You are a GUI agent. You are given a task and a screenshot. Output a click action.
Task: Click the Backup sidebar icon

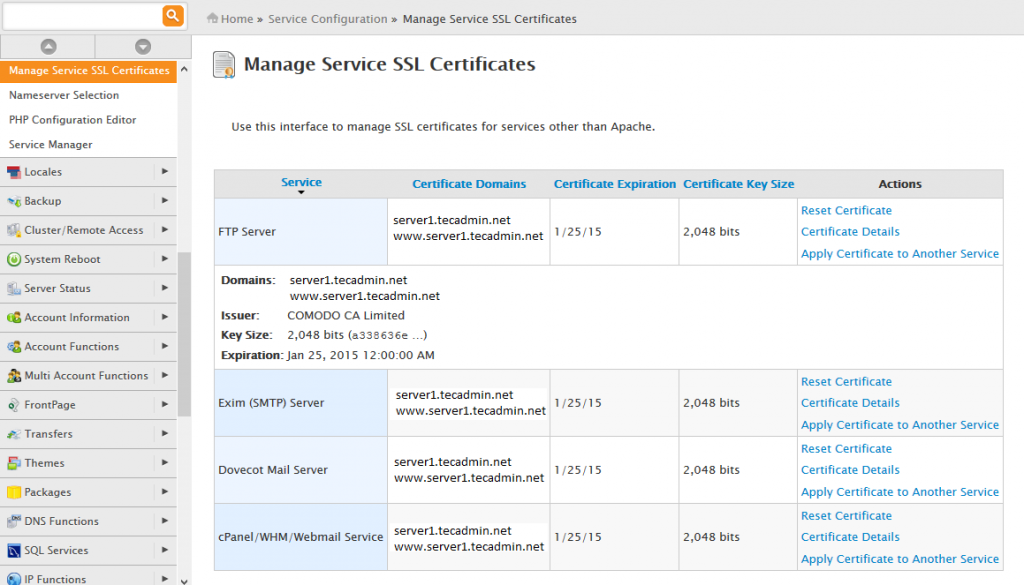14,201
